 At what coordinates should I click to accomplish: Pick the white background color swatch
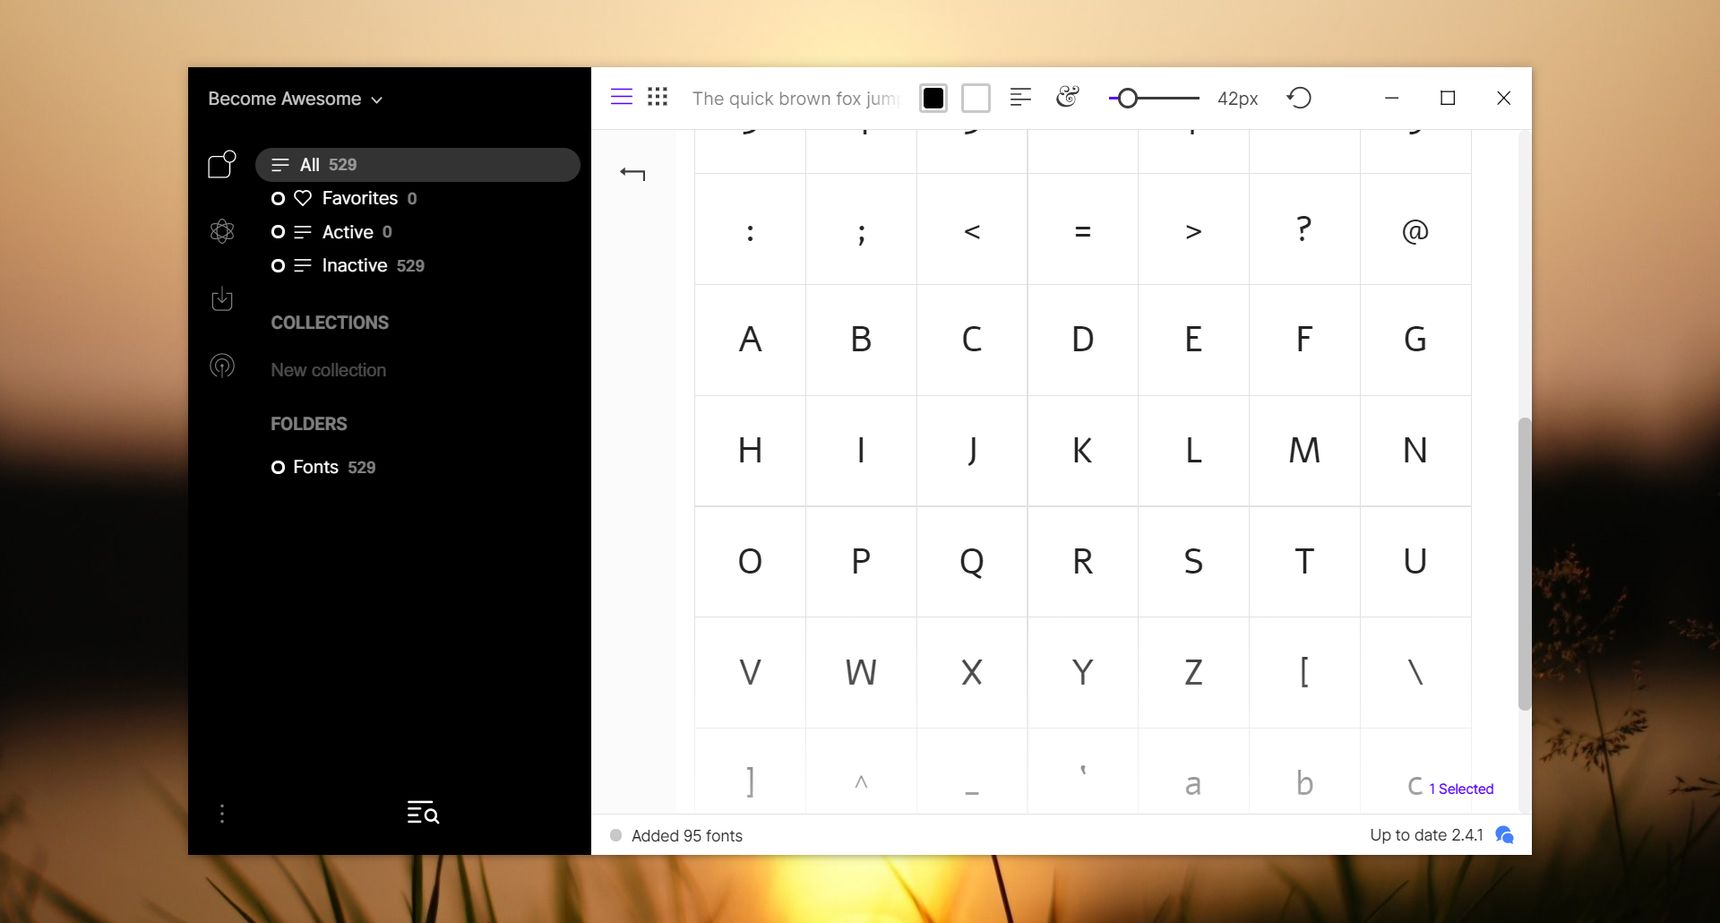(x=976, y=98)
